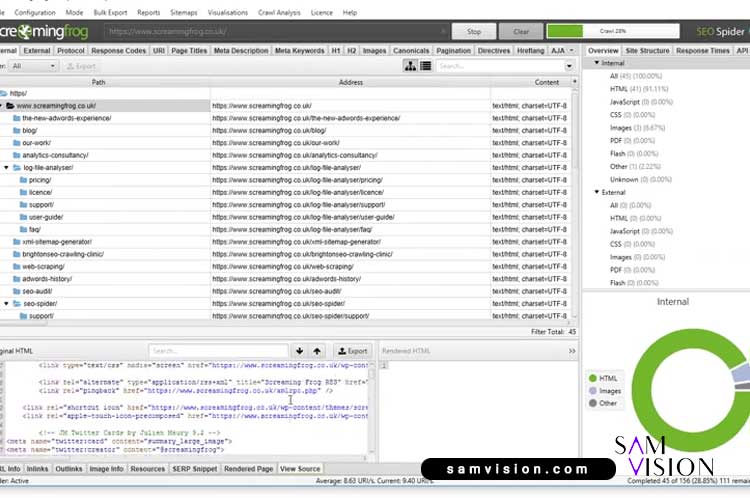Switch to the H1 tab
This screenshot has height=500, width=750.
click(x=336, y=51)
